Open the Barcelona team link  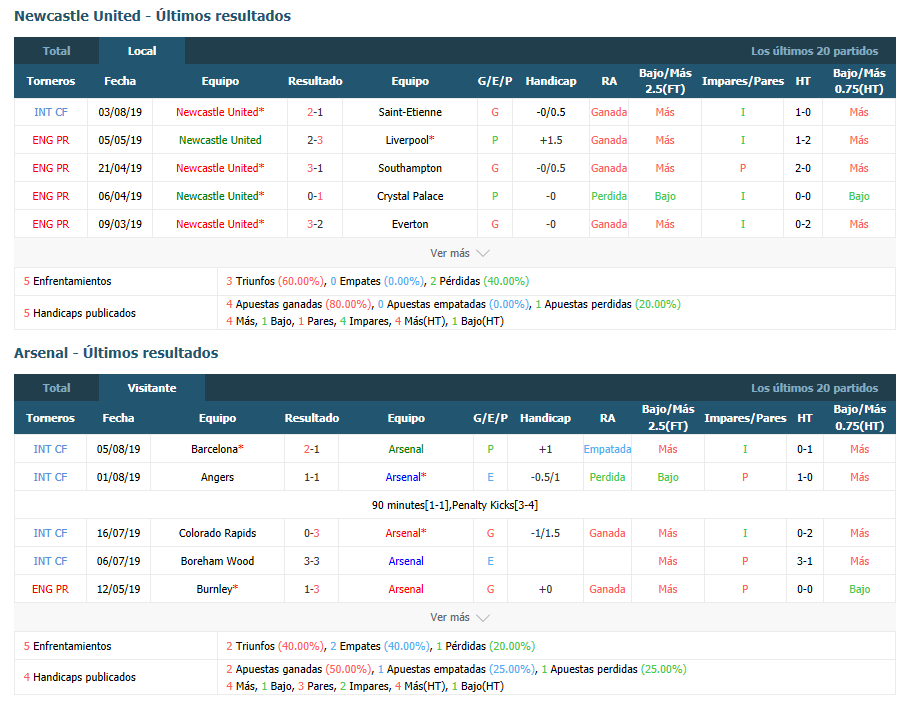[217, 449]
